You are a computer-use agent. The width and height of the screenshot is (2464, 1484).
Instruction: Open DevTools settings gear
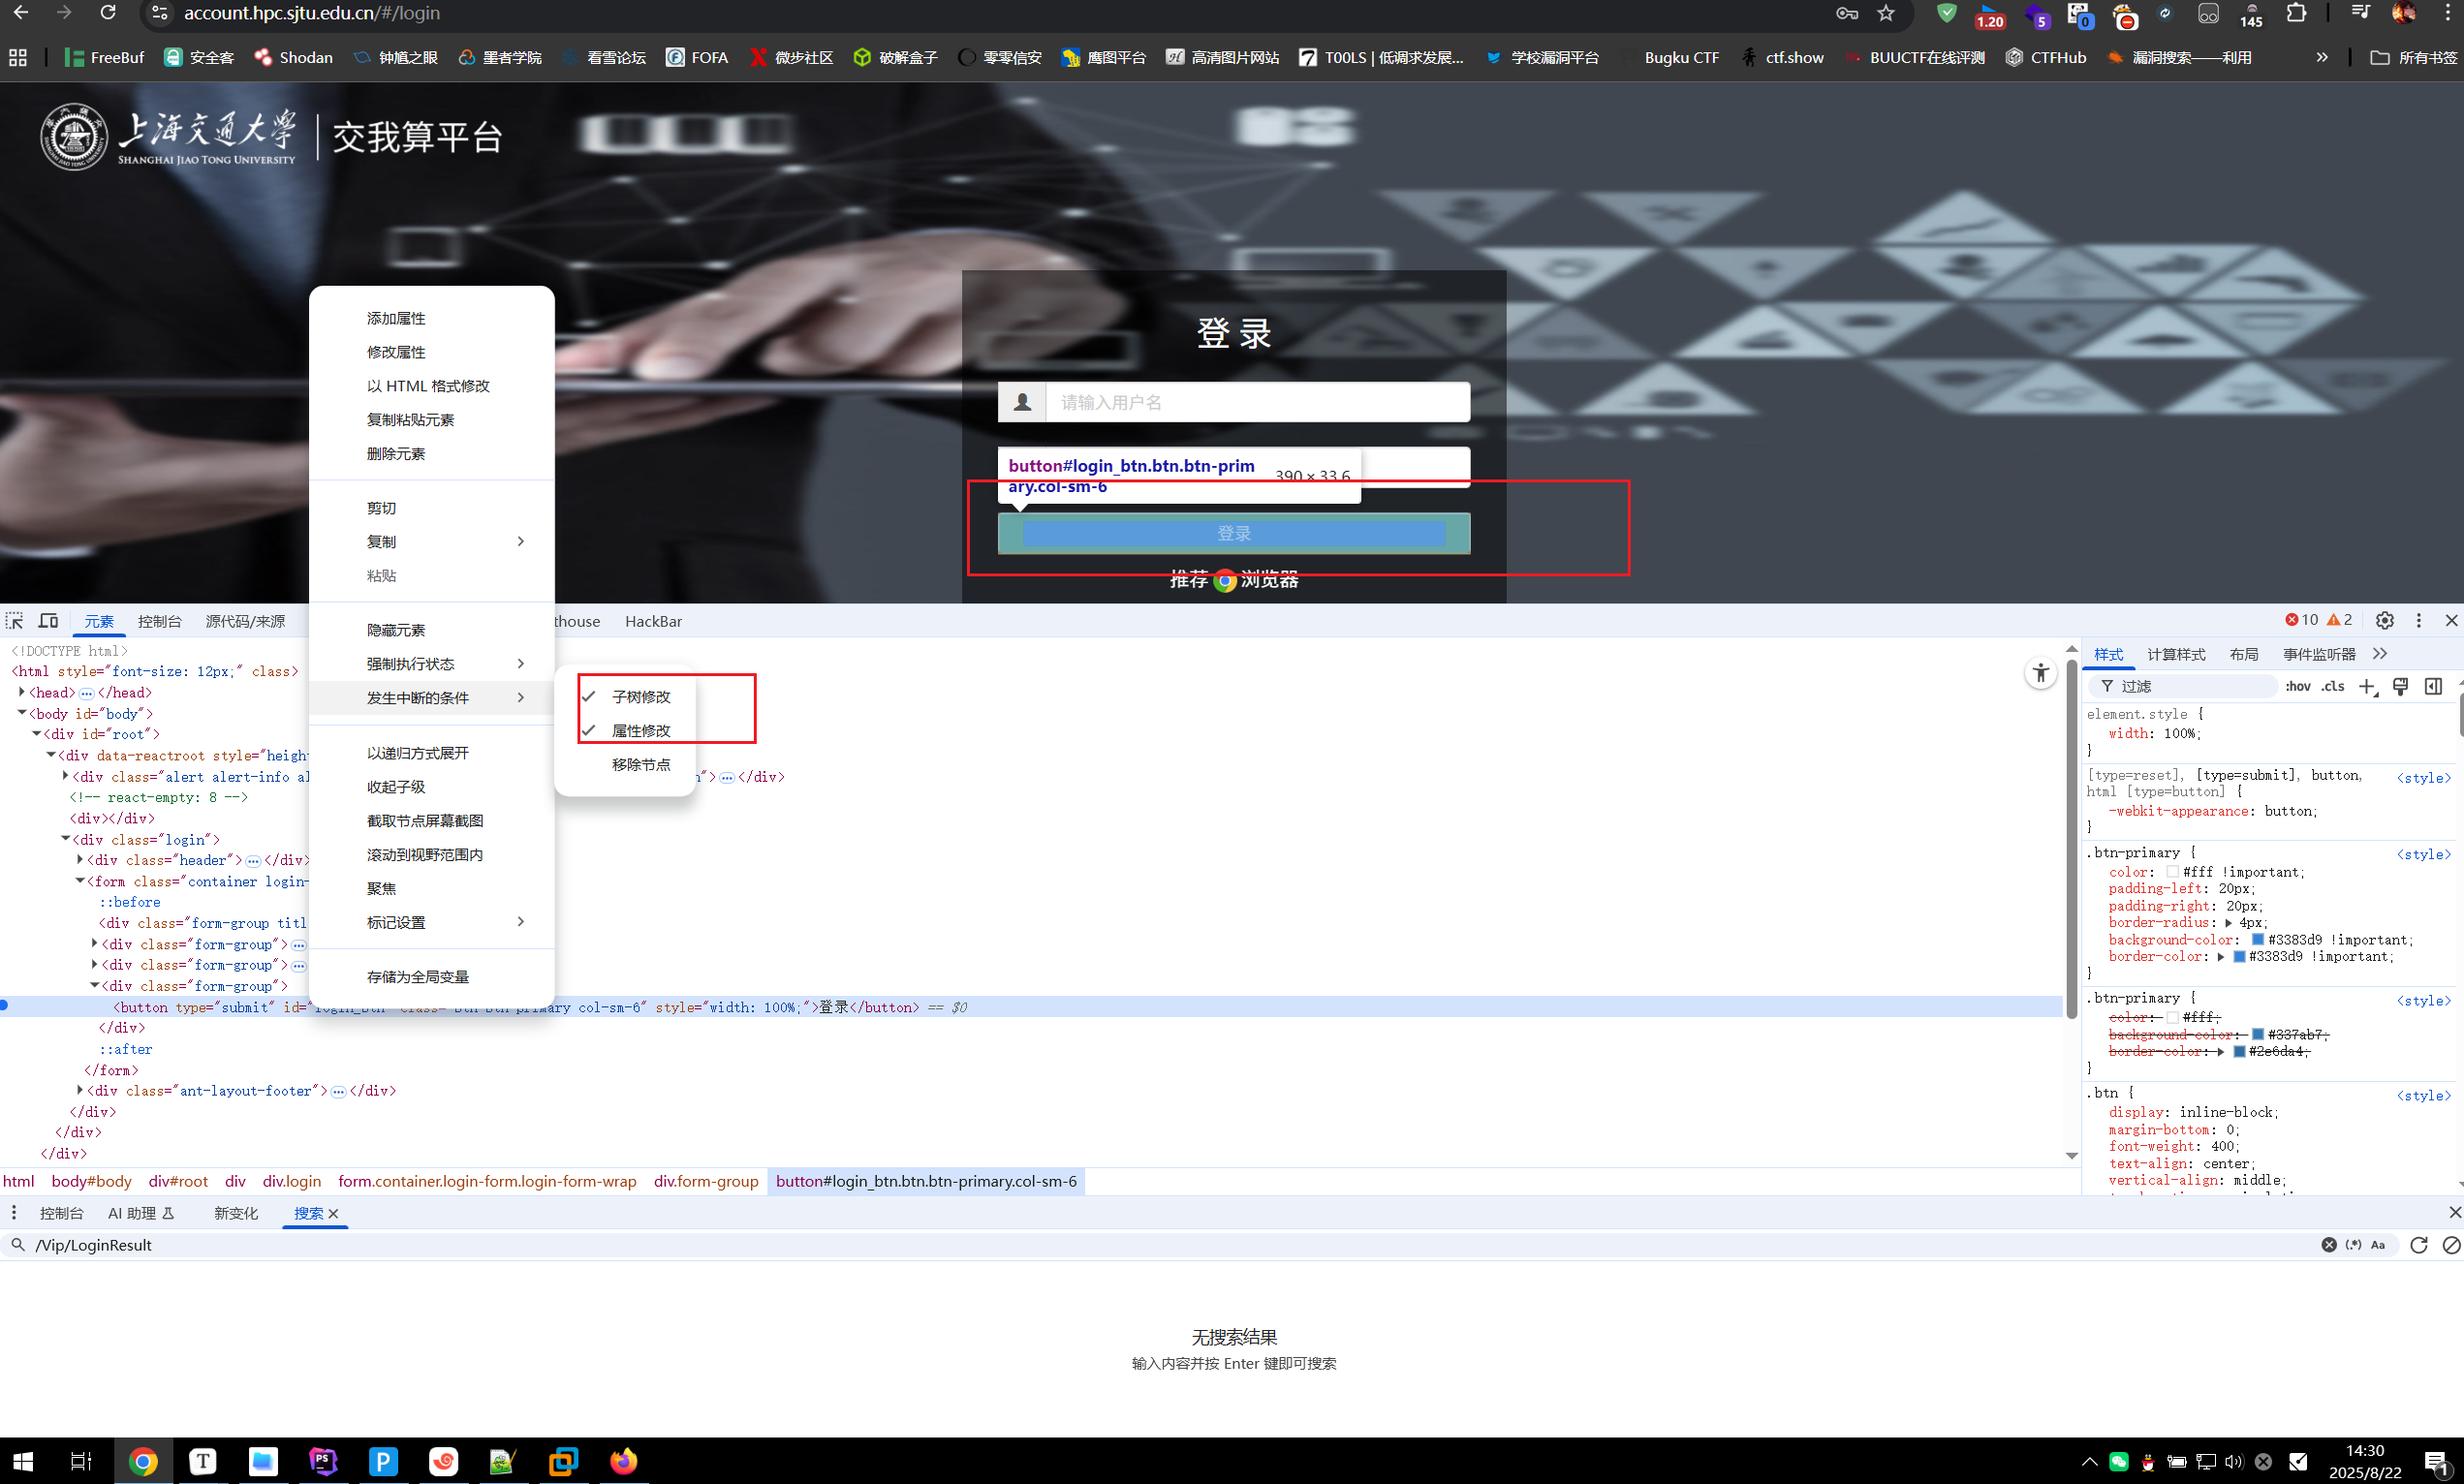[2385, 620]
